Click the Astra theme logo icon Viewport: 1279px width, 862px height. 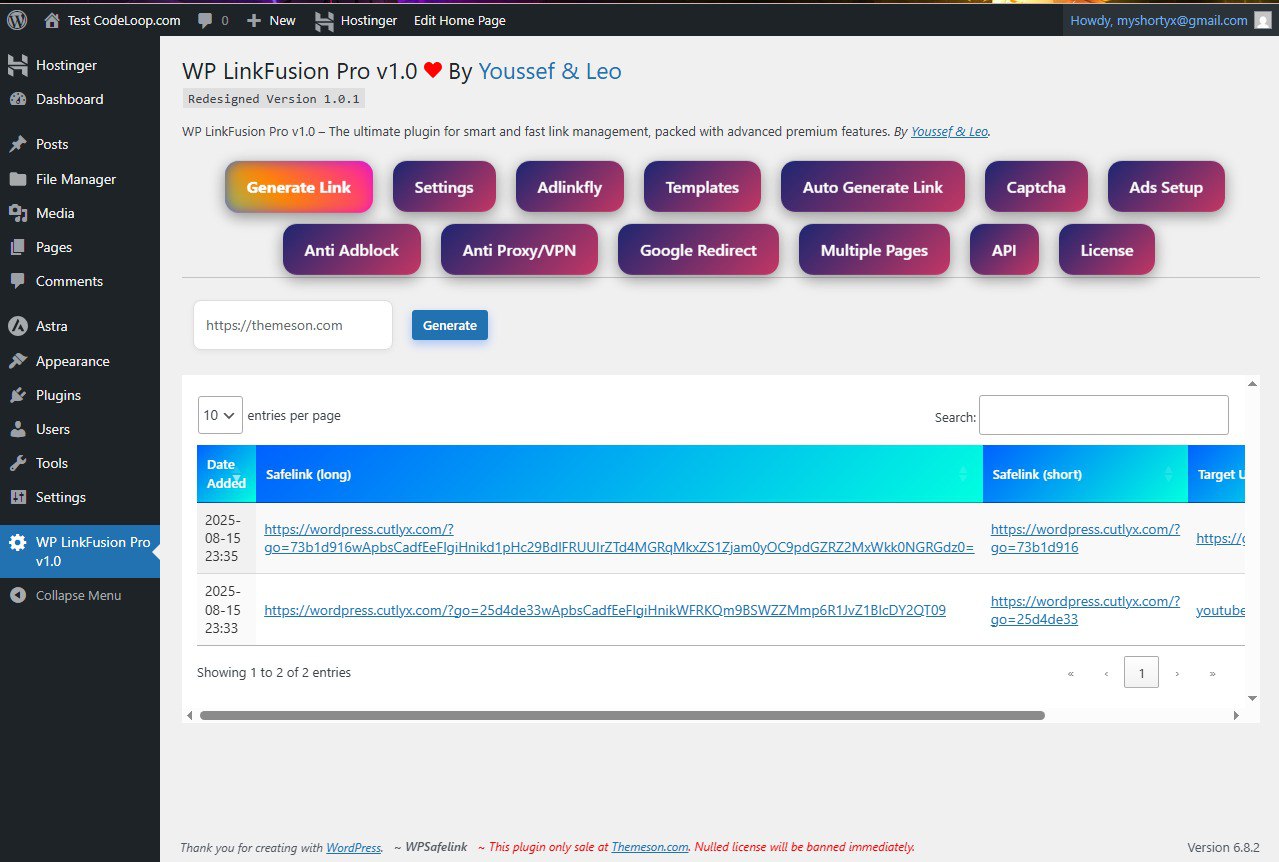(x=17, y=326)
